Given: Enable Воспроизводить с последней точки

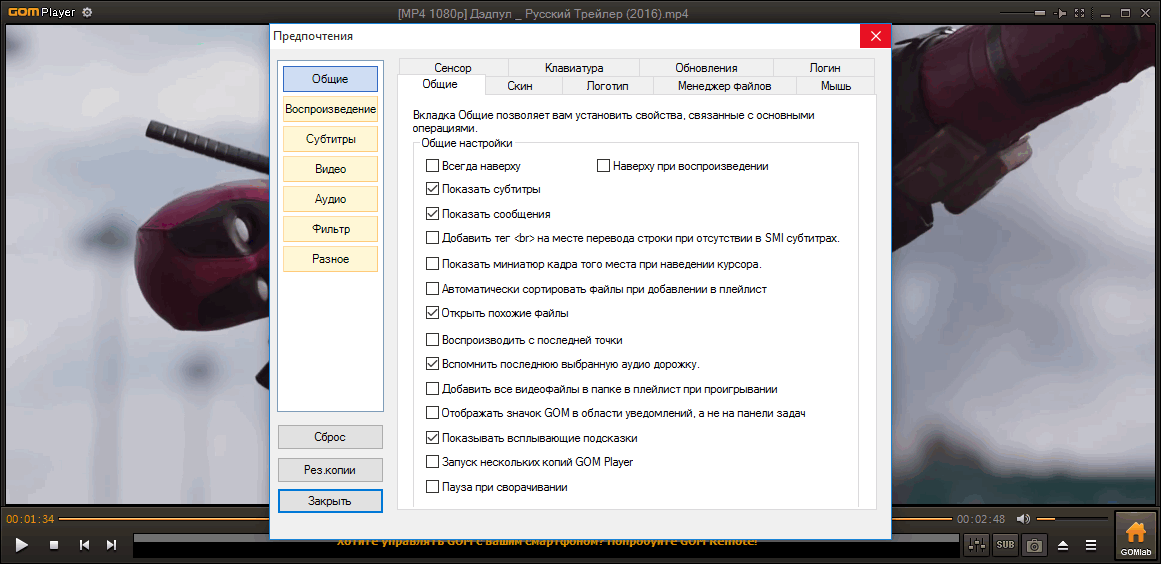Looking at the screenshot, I should 432,340.
